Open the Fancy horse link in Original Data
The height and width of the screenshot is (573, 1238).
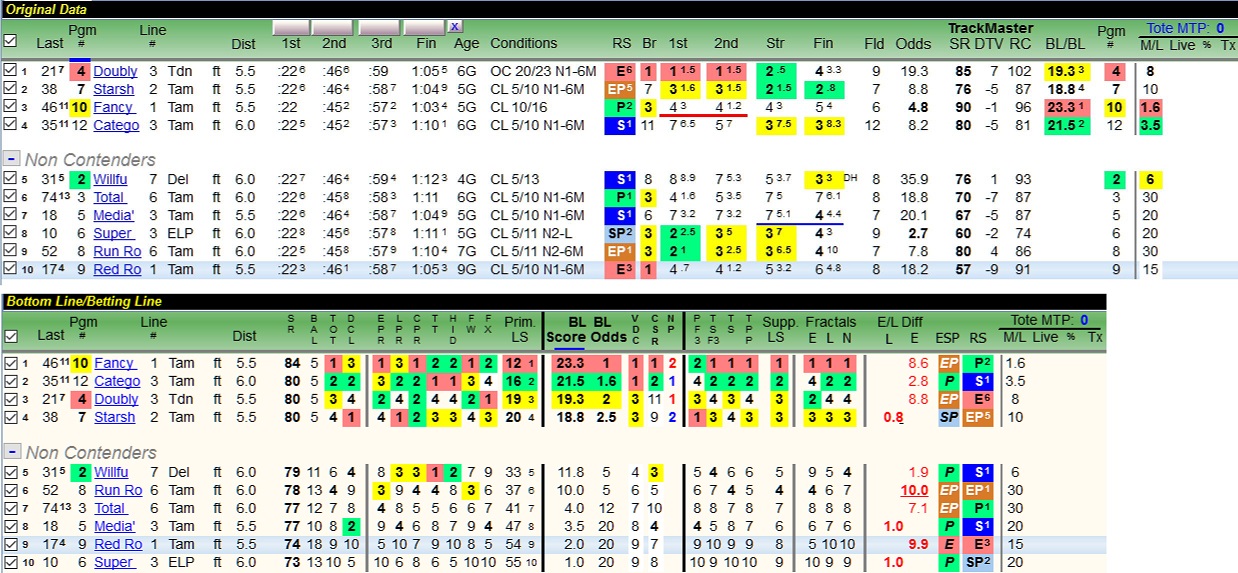(x=113, y=107)
